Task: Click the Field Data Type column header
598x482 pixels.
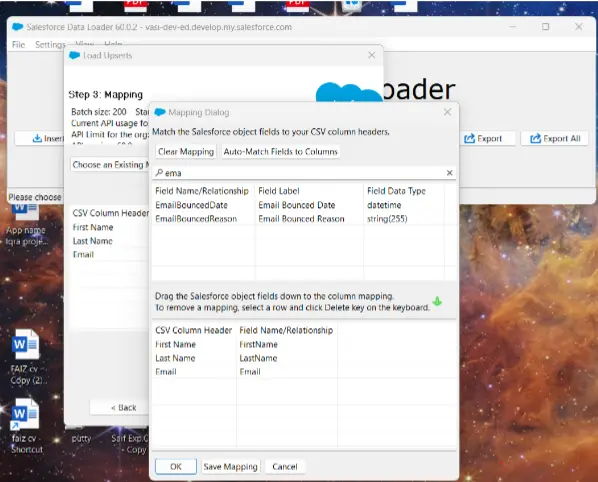Action: click(x=396, y=191)
